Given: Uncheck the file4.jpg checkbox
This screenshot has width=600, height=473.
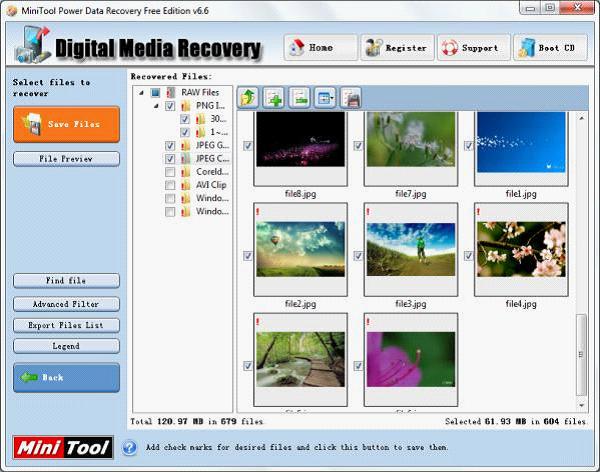Looking at the screenshot, I should click(469, 256).
